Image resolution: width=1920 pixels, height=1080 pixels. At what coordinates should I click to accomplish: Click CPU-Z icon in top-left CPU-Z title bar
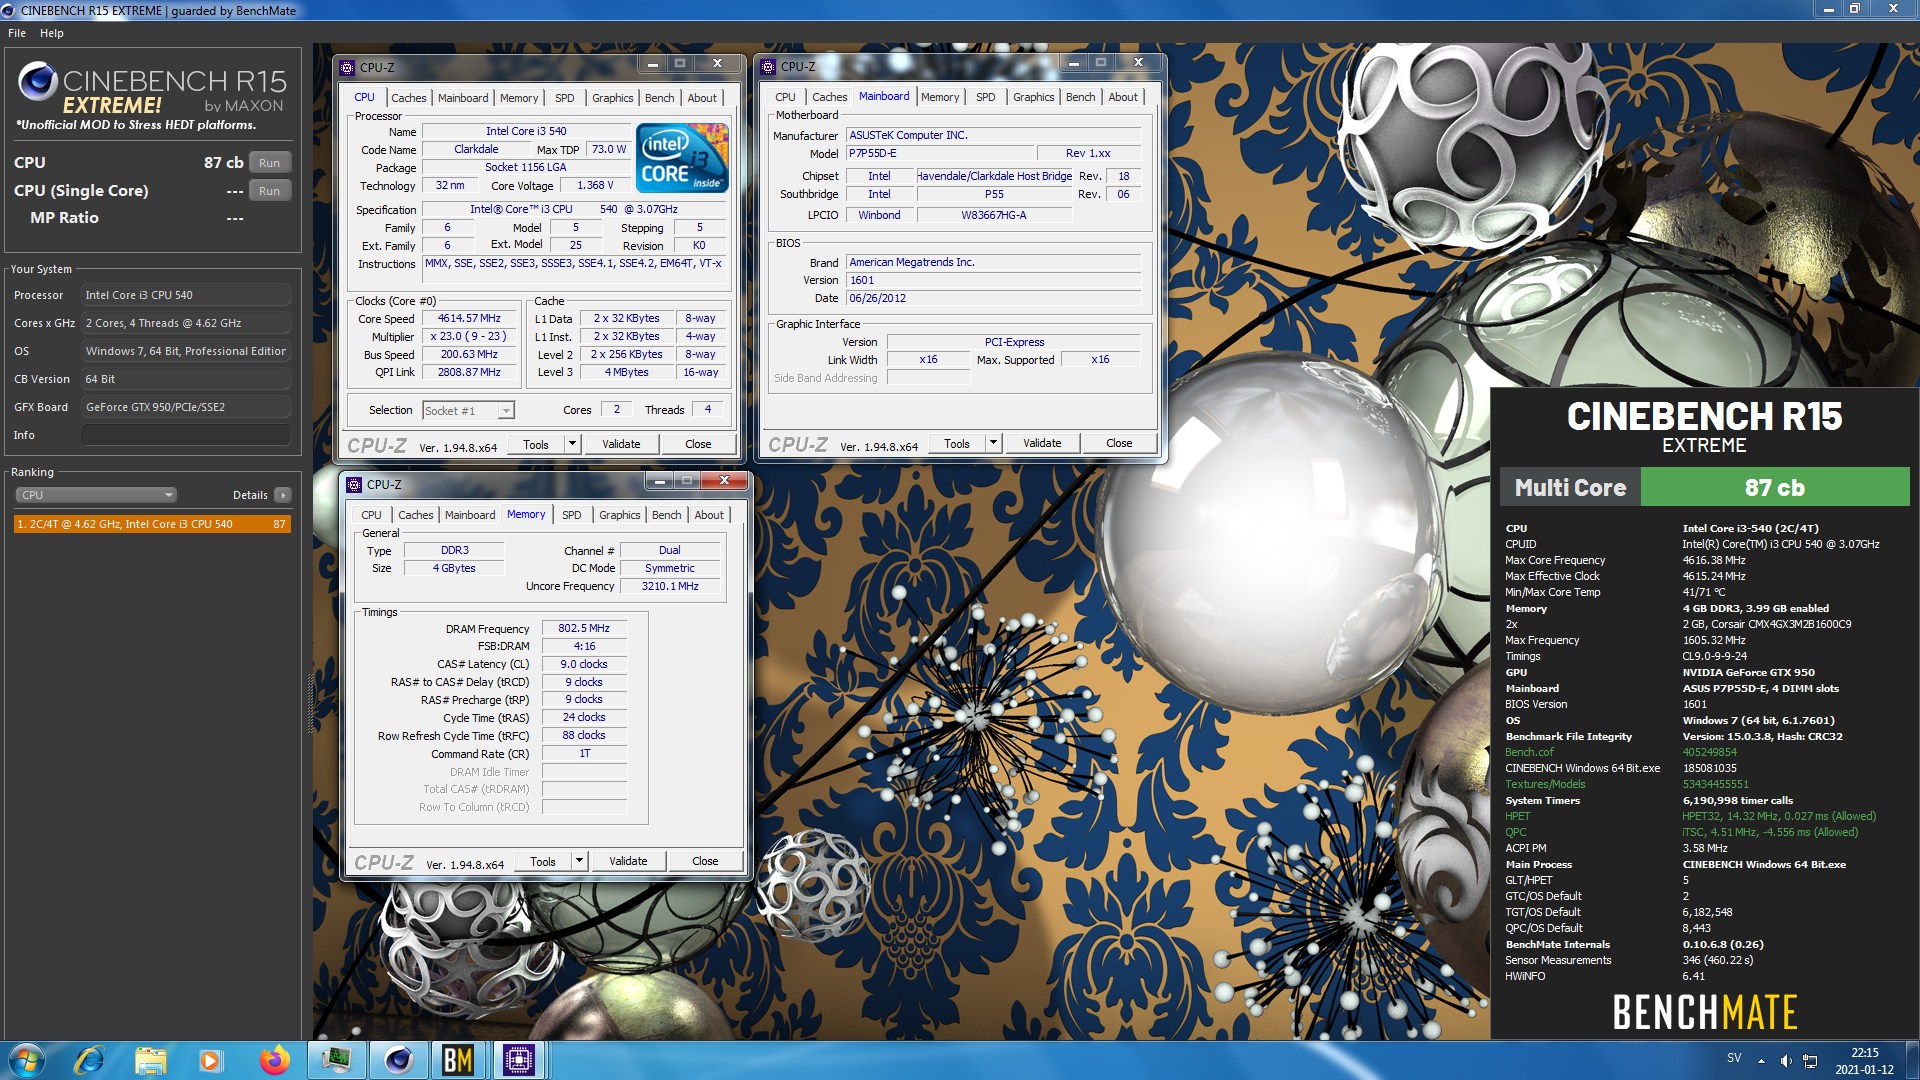coord(347,67)
